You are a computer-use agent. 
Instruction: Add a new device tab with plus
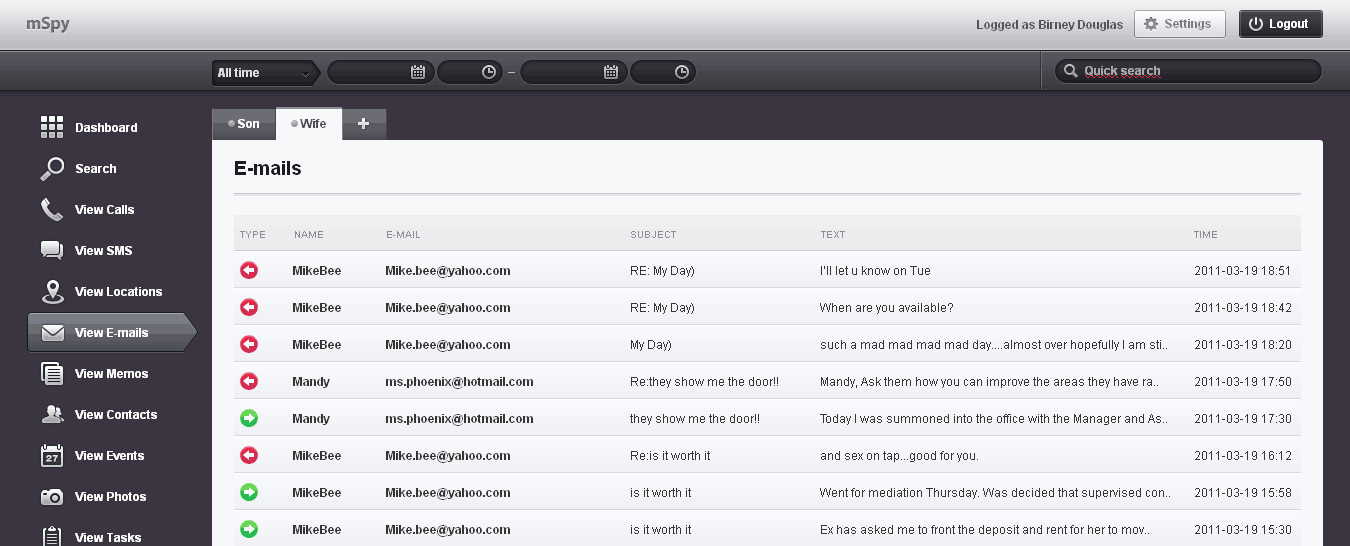(364, 124)
